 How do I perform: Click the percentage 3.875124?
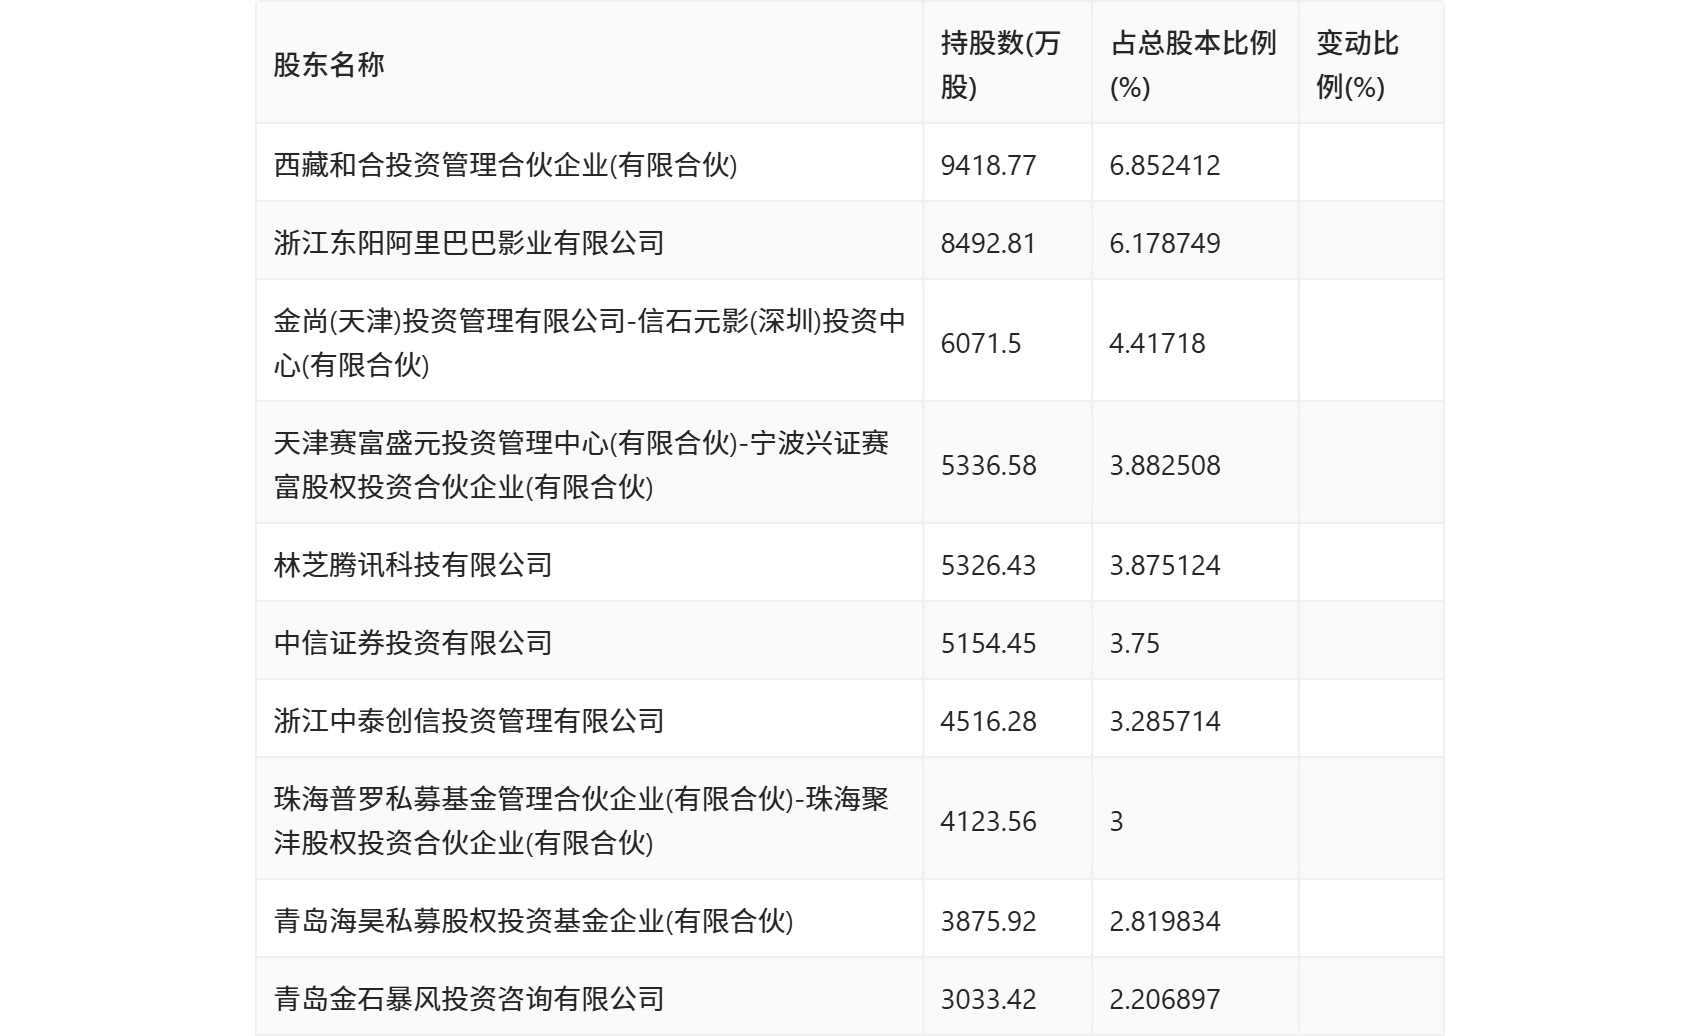1165,565
